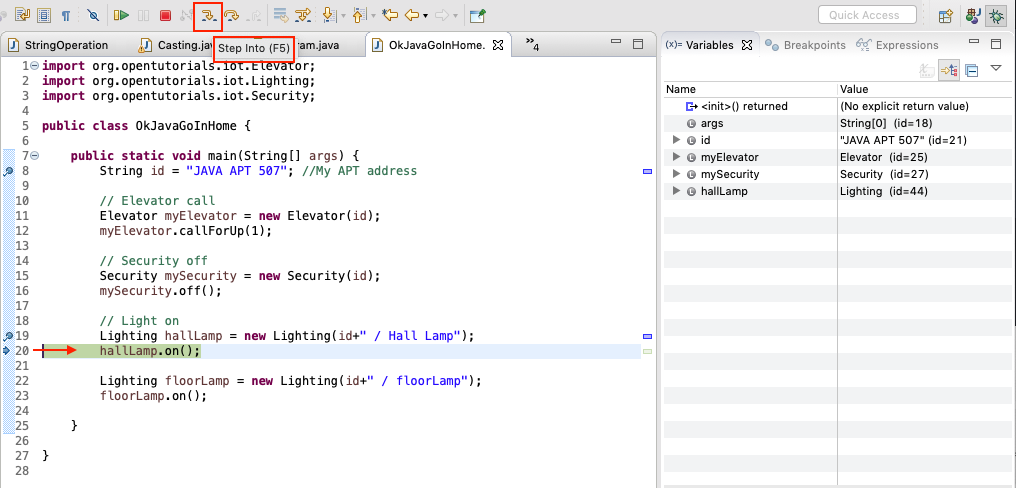Viewport: 1016px width, 488px height.
Task: Toggle Show Whitespace Characters pilcrow icon
Action: (65, 16)
